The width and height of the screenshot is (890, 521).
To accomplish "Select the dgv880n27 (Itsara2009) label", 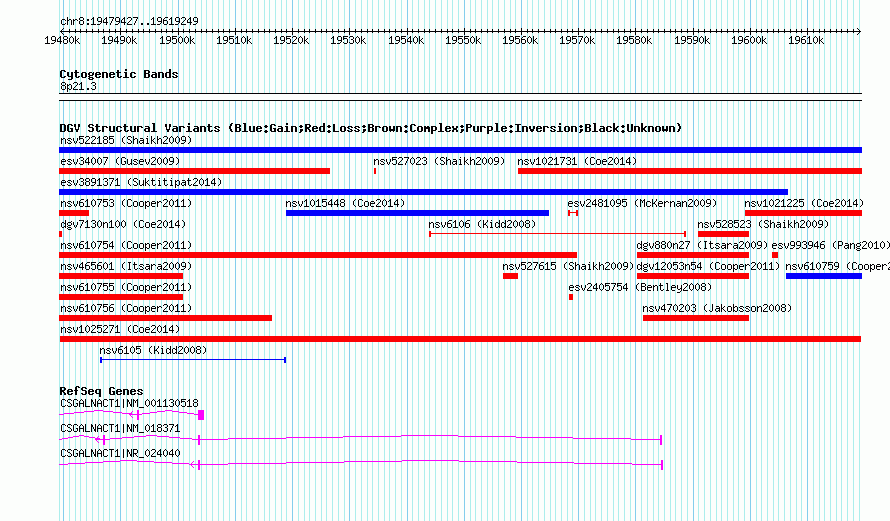I will [x=702, y=245].
